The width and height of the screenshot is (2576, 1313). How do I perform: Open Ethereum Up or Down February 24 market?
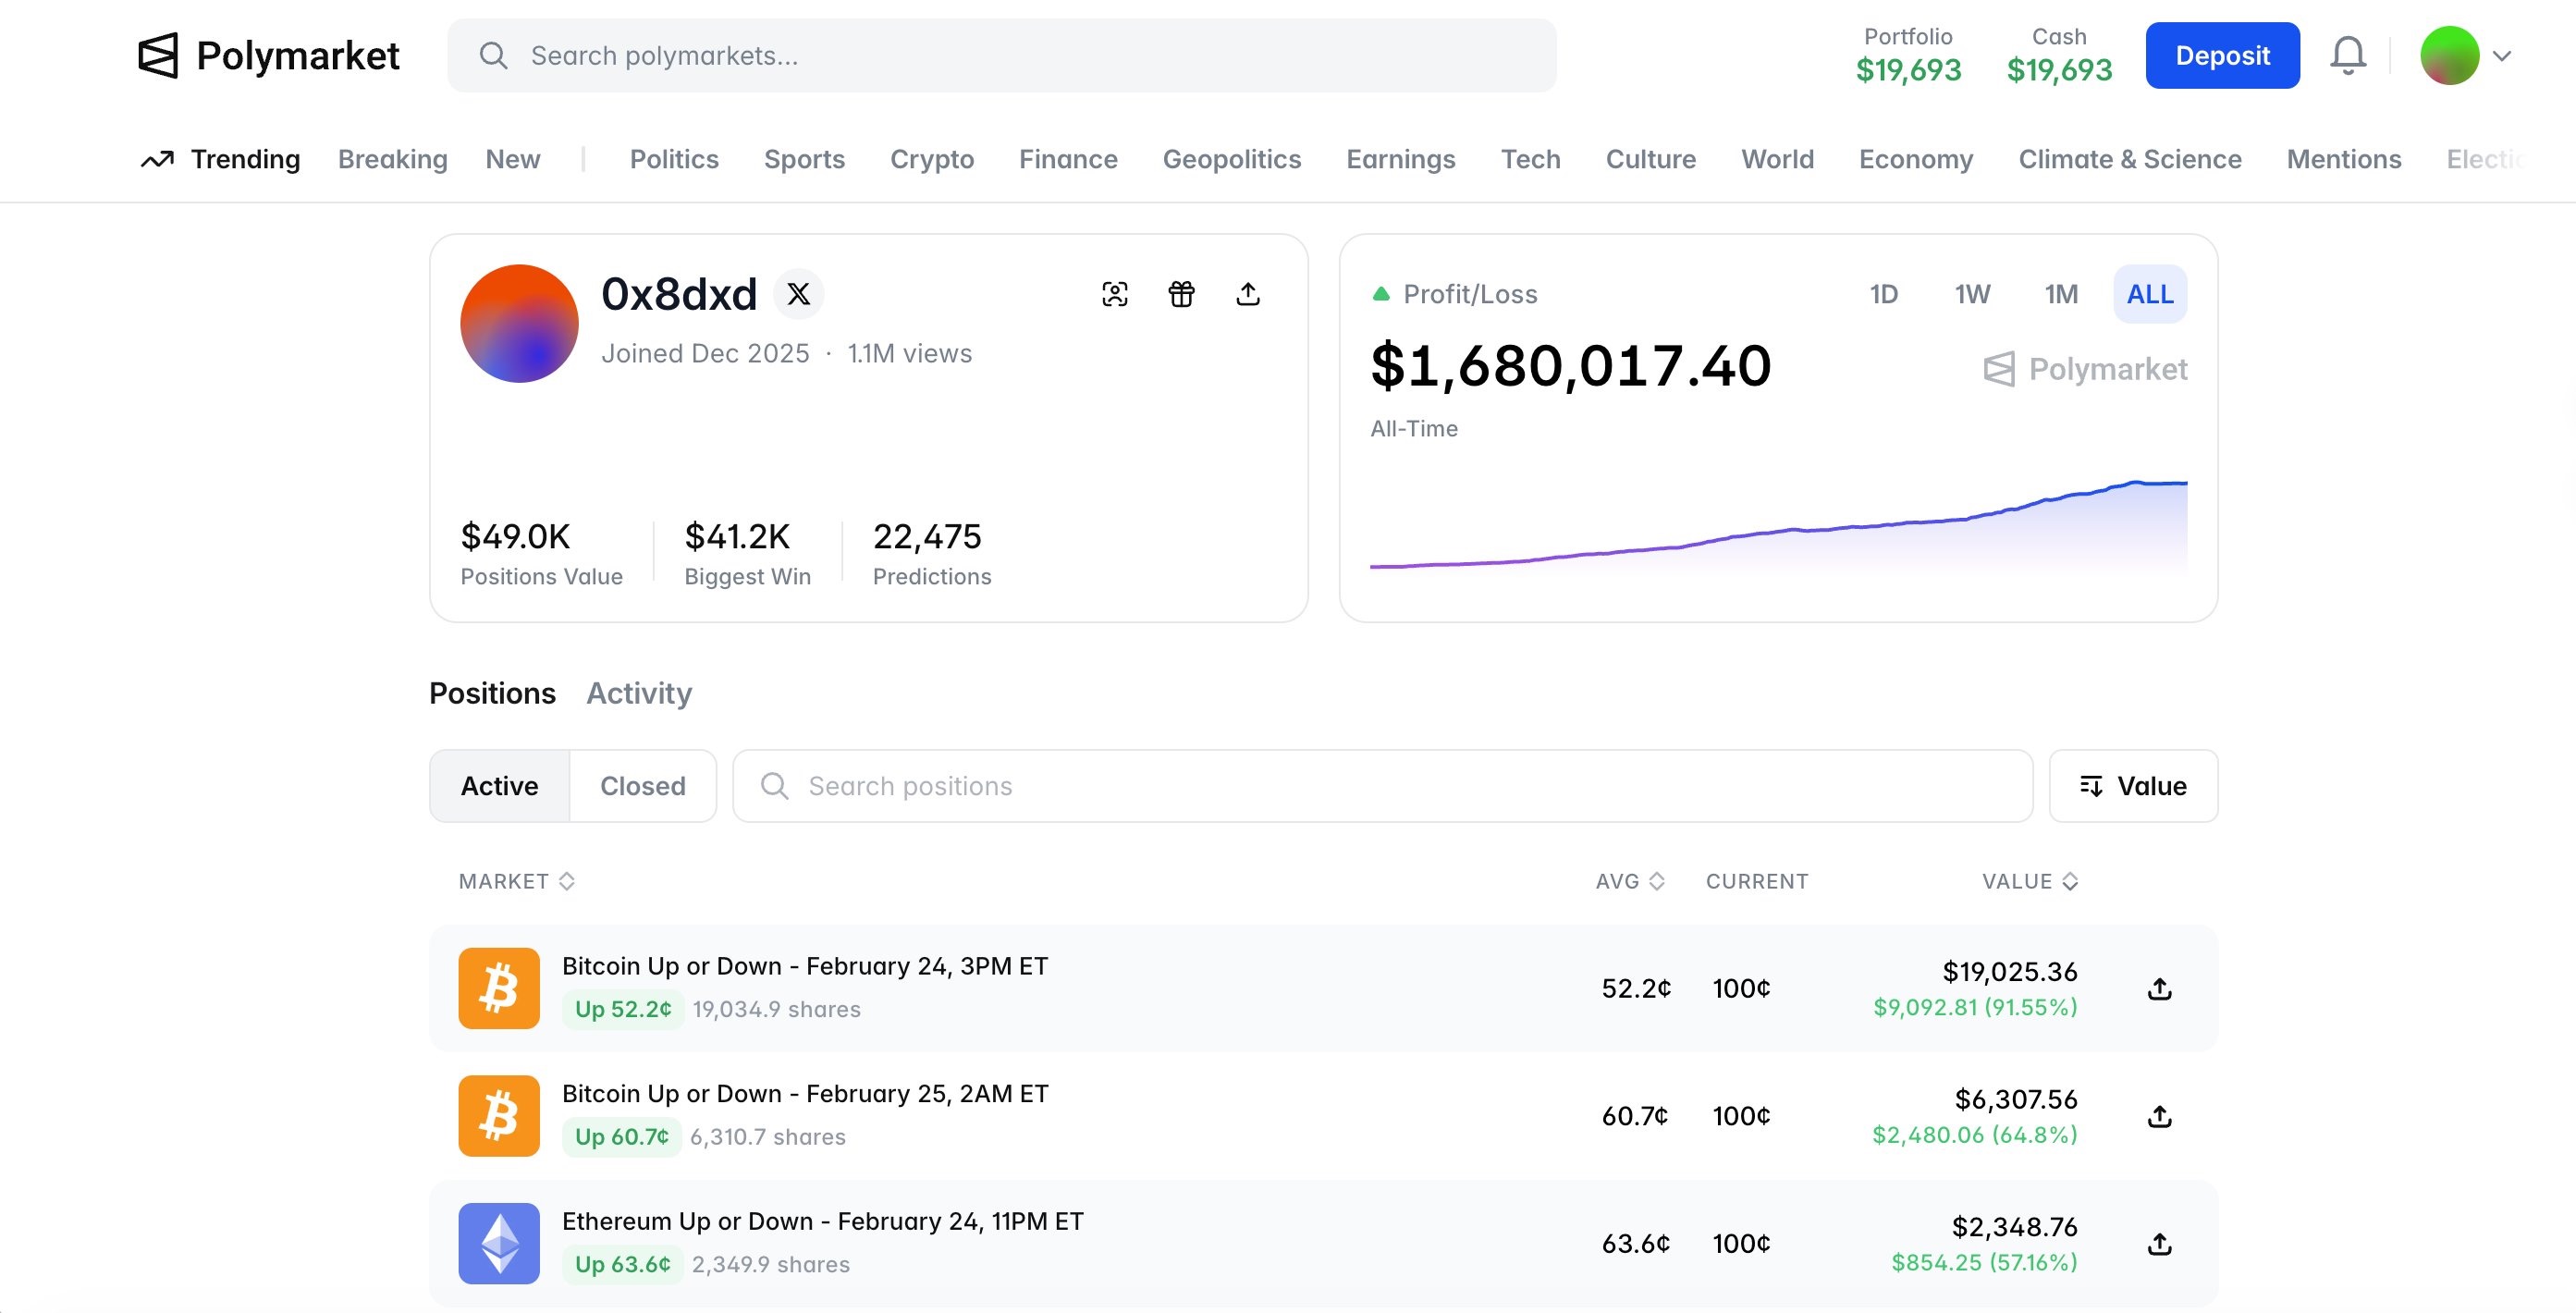(x=822, y=1221)
